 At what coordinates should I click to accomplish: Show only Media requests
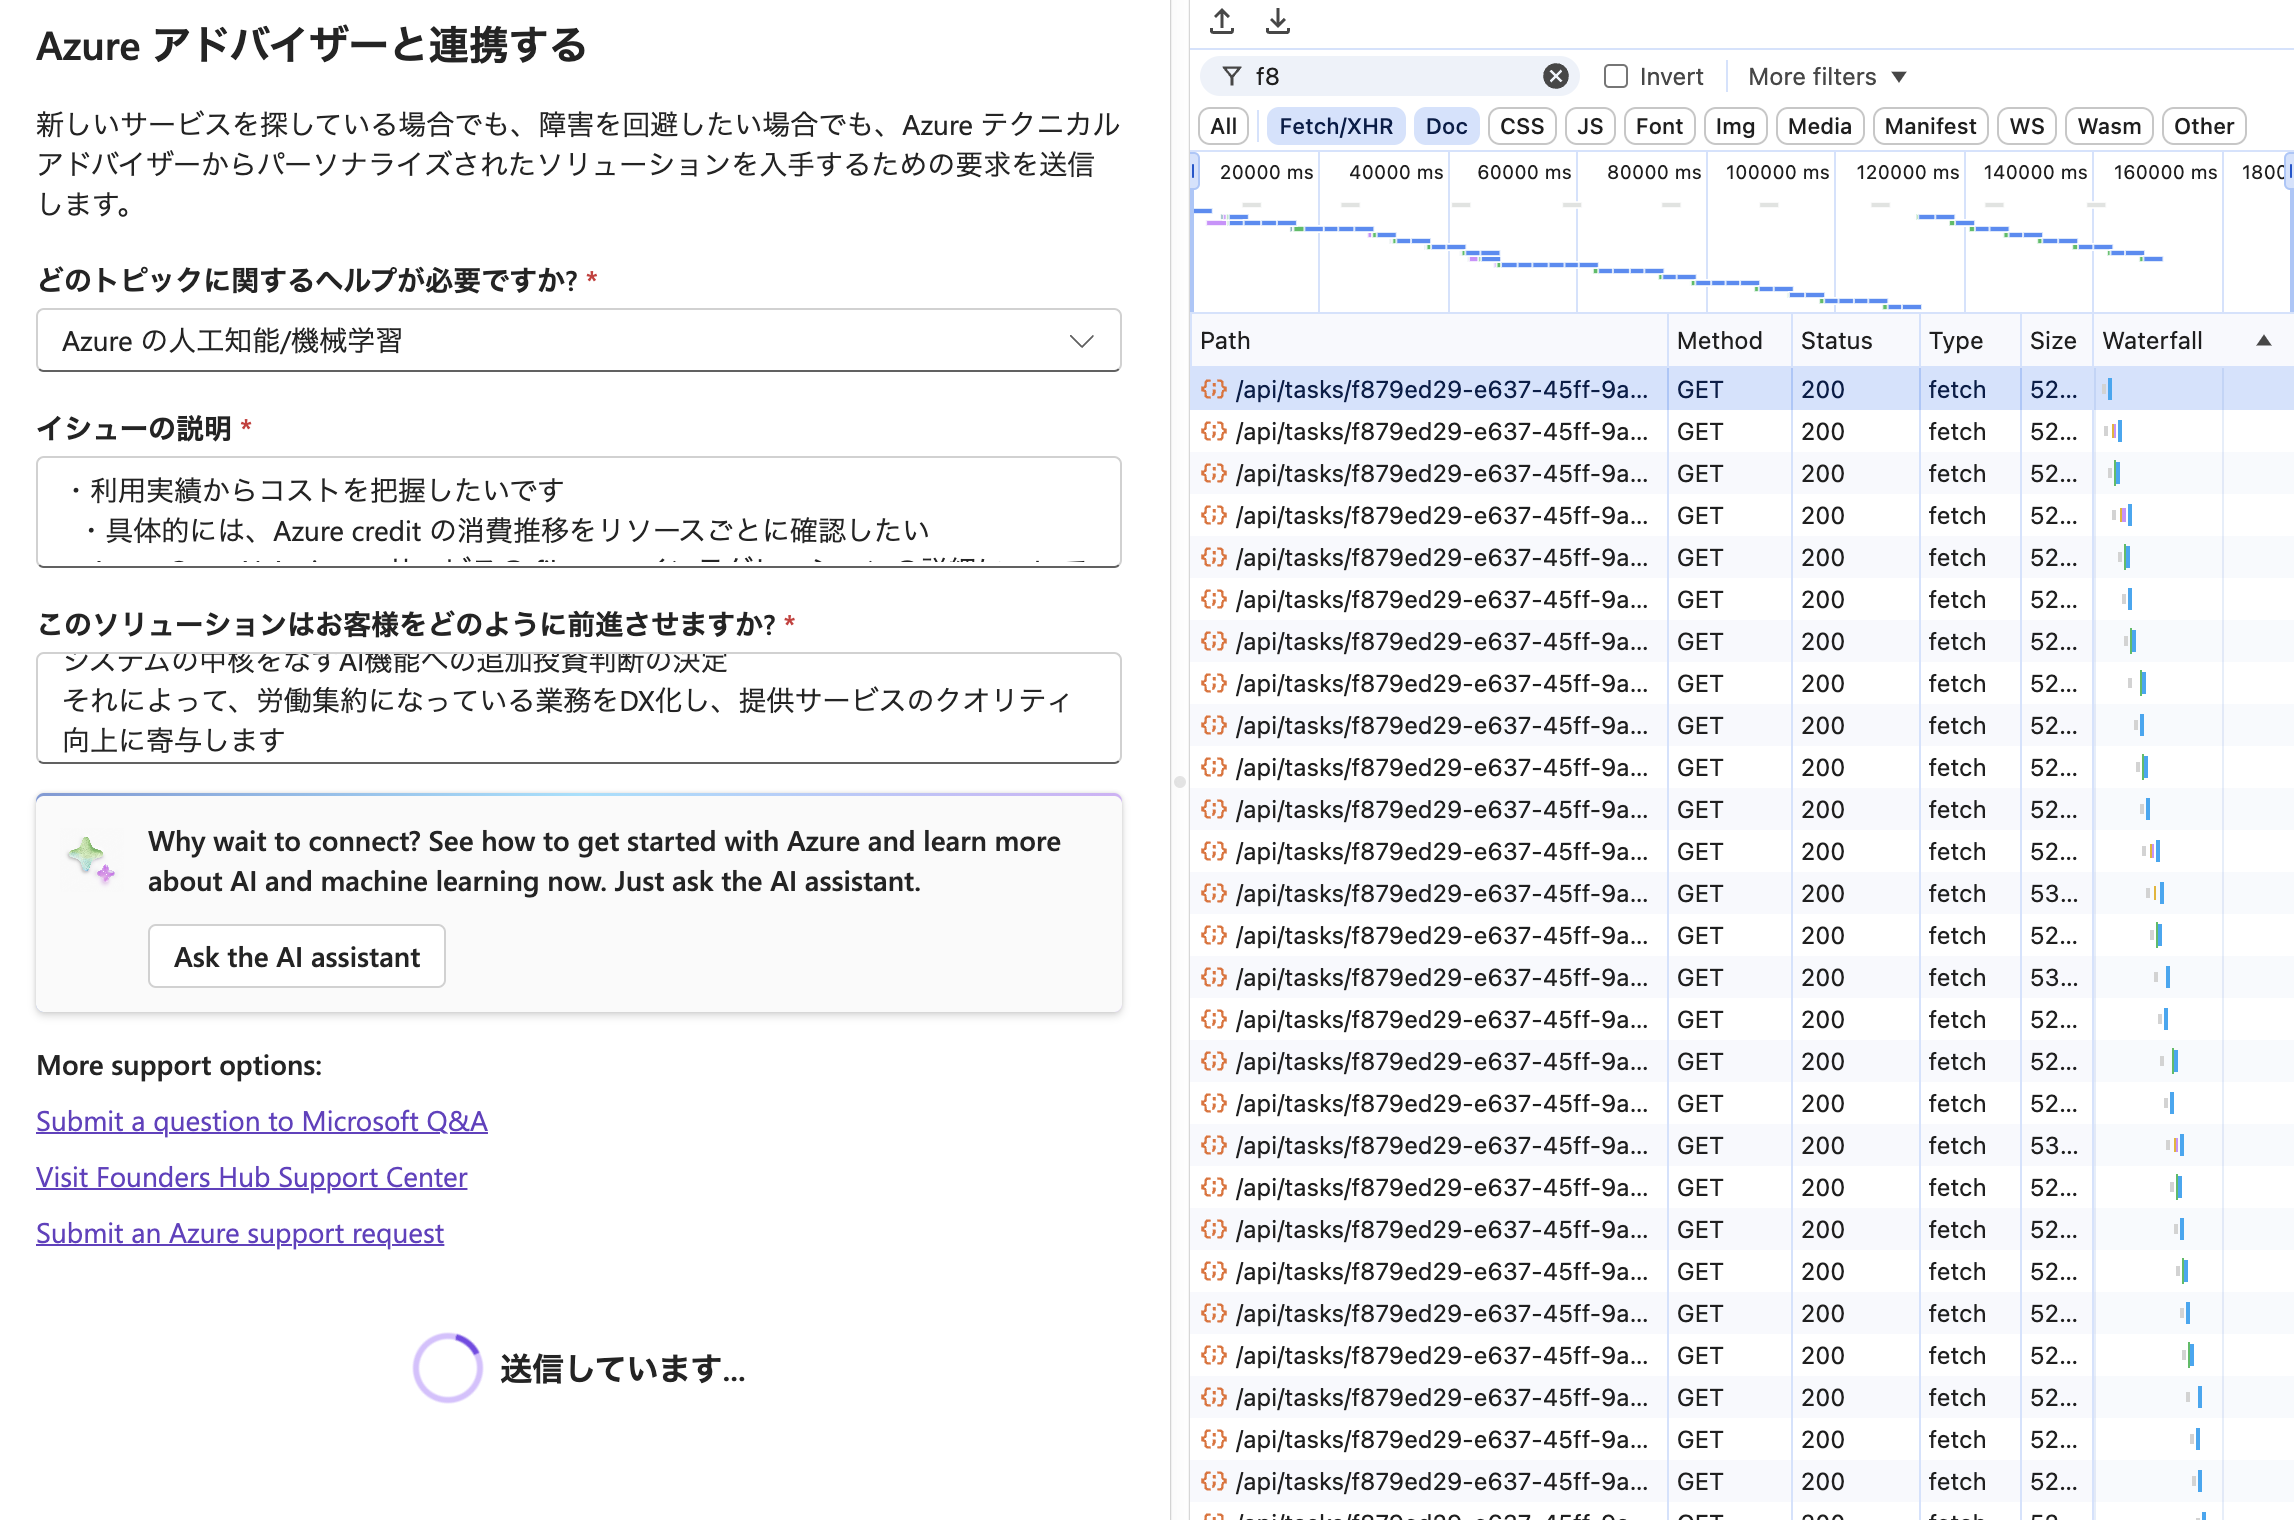click(x=1819, y=126)
